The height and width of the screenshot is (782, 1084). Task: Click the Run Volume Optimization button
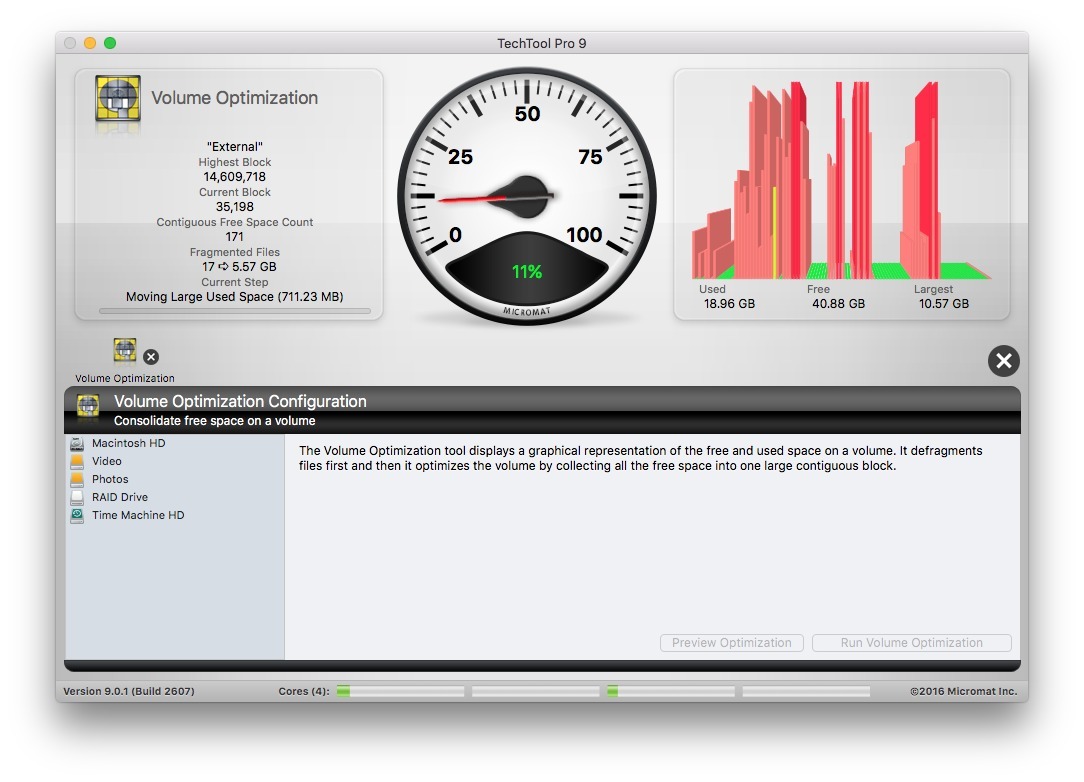911,643
